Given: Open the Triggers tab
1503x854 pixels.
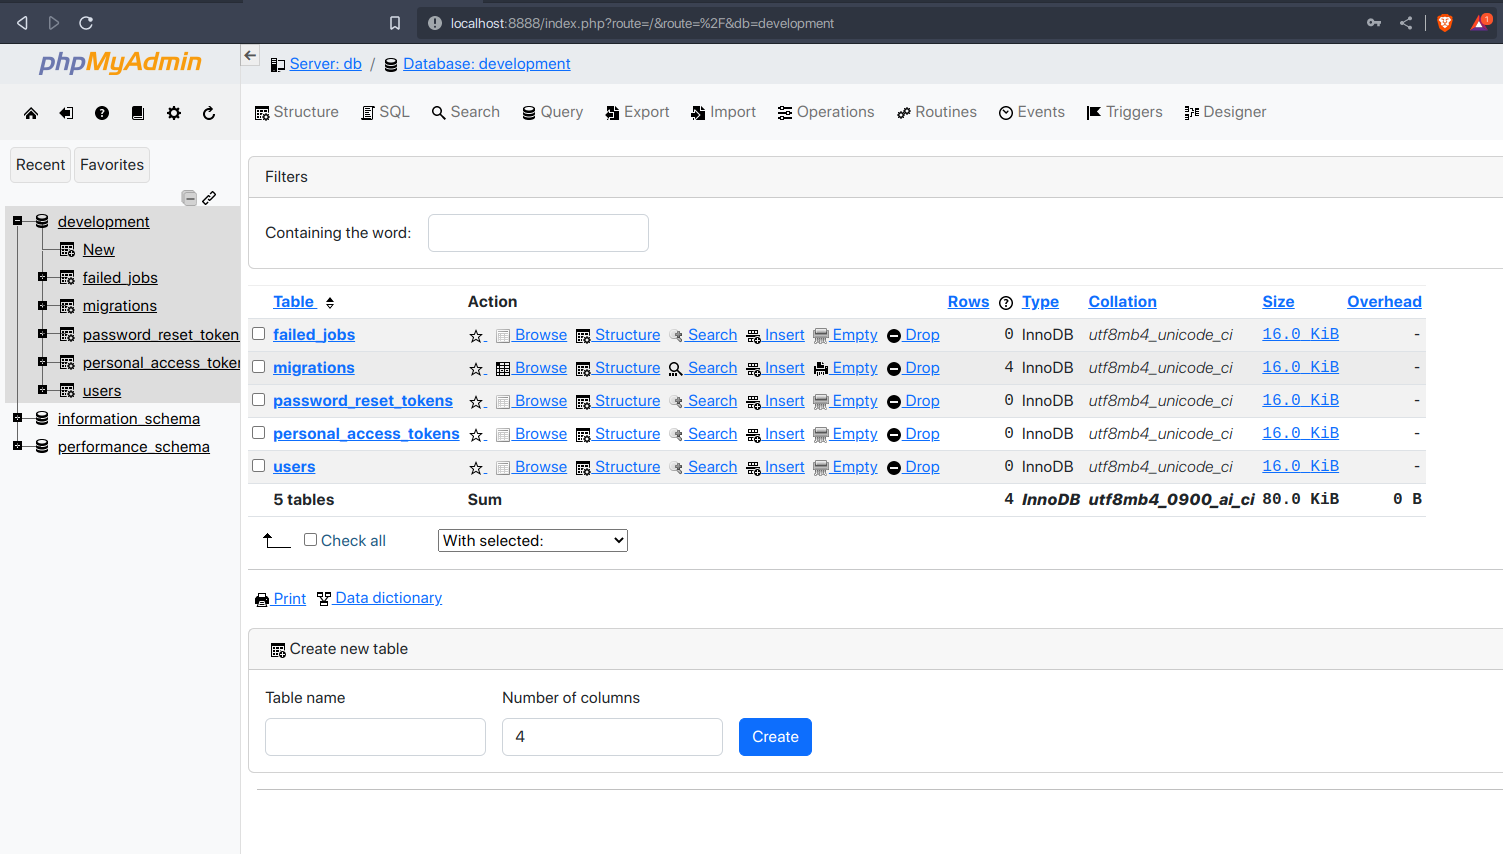Looking at the screenshot, I should coord(1124,112).
